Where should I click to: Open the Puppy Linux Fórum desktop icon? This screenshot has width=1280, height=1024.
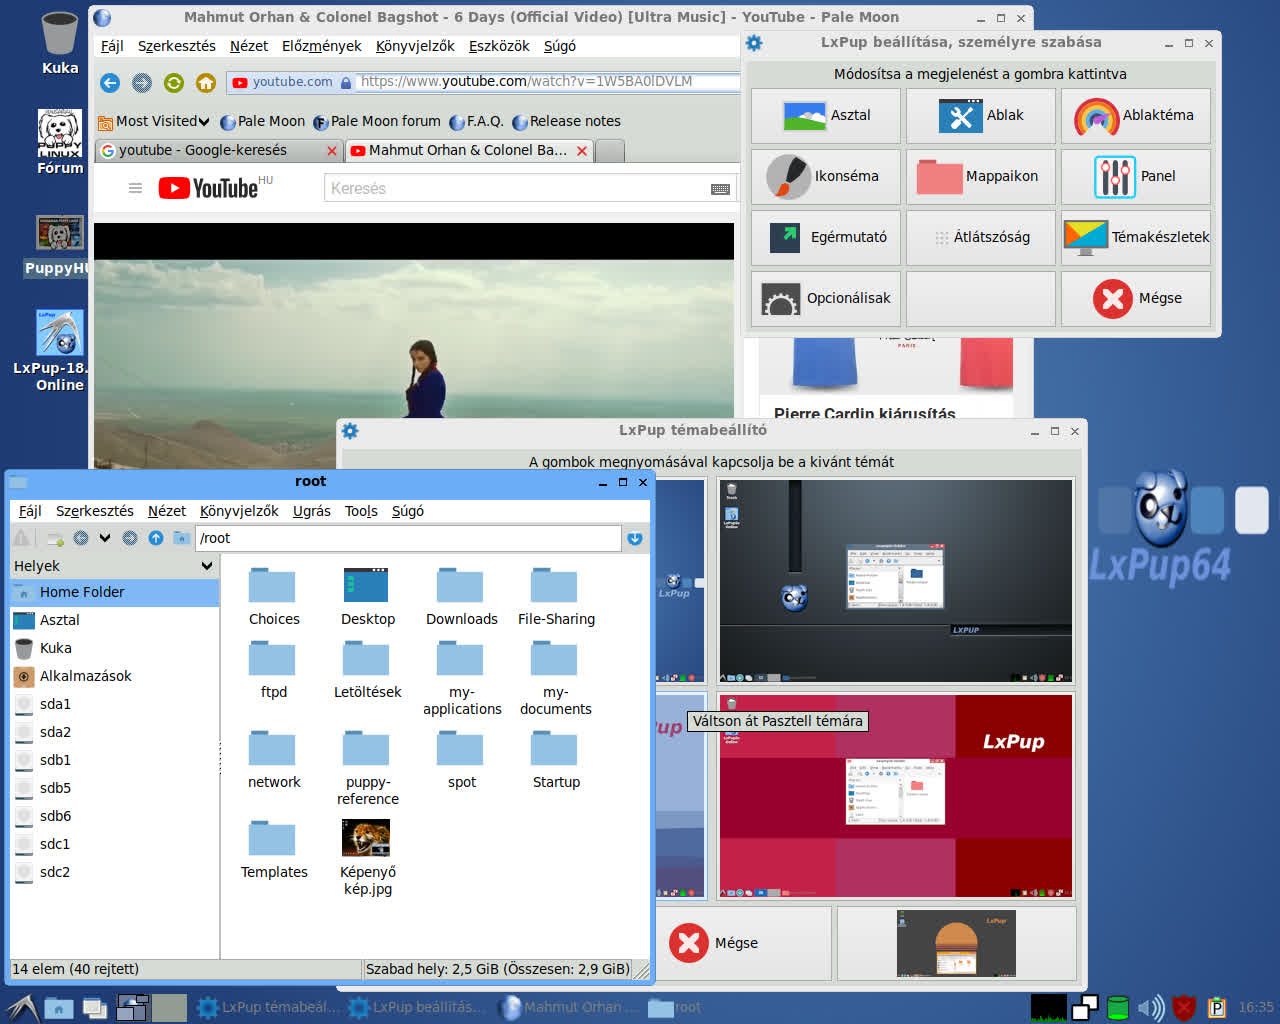coord(59,142)
